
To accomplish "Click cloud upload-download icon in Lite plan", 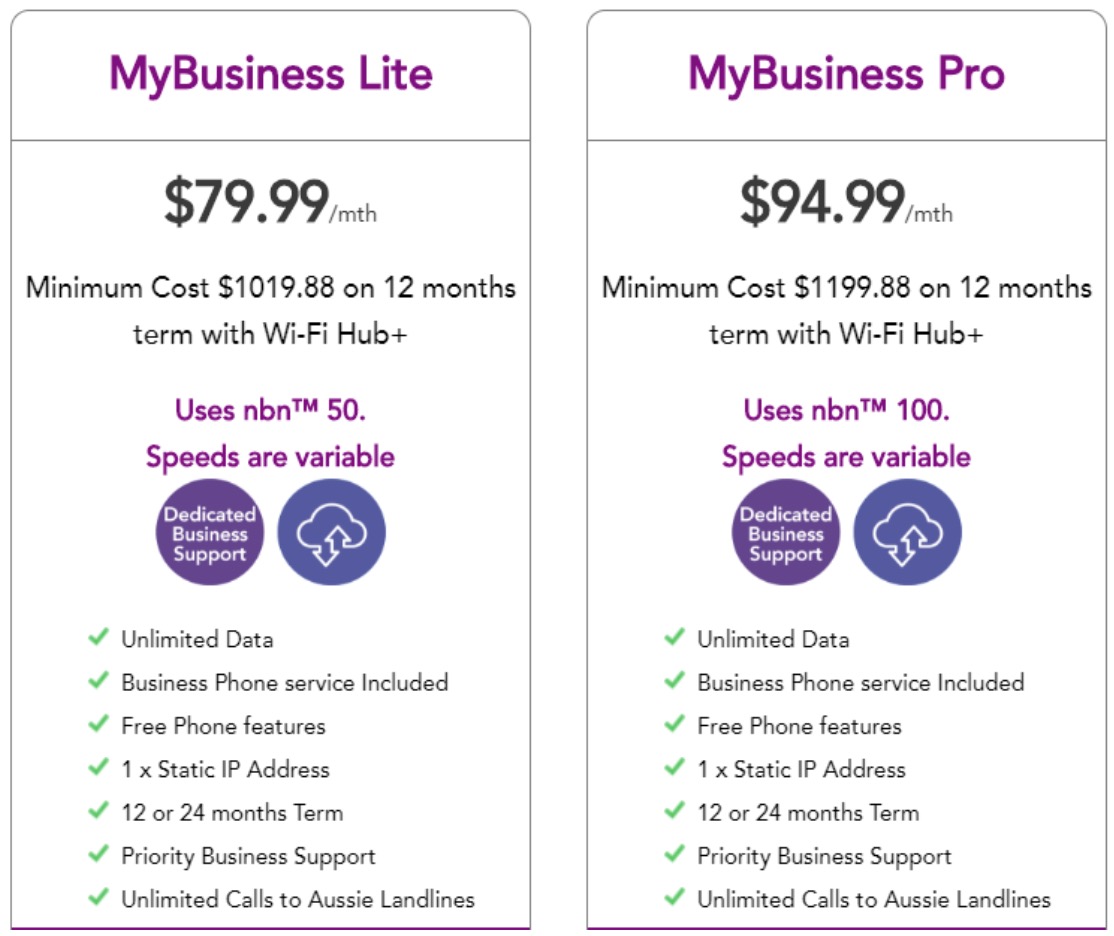I will pyautogui.click(x=331, y=533).
